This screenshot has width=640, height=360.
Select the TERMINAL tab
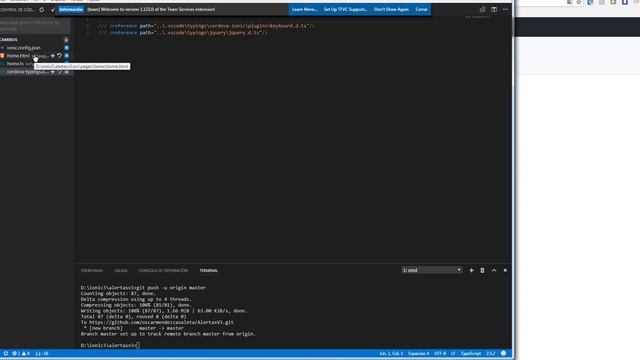point(209,271)
